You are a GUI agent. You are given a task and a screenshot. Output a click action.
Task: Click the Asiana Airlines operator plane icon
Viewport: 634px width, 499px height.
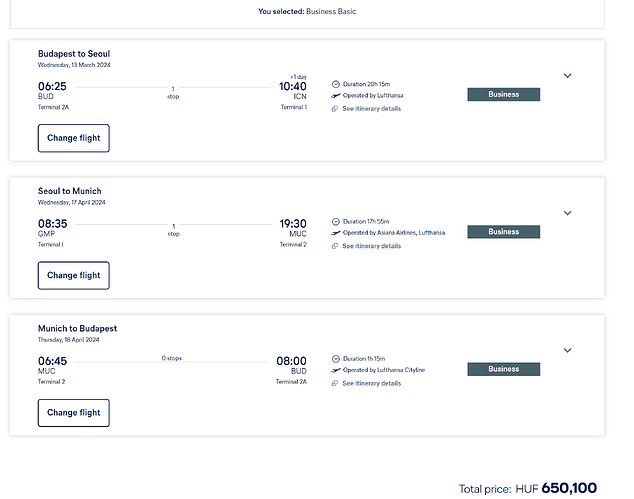336,232
